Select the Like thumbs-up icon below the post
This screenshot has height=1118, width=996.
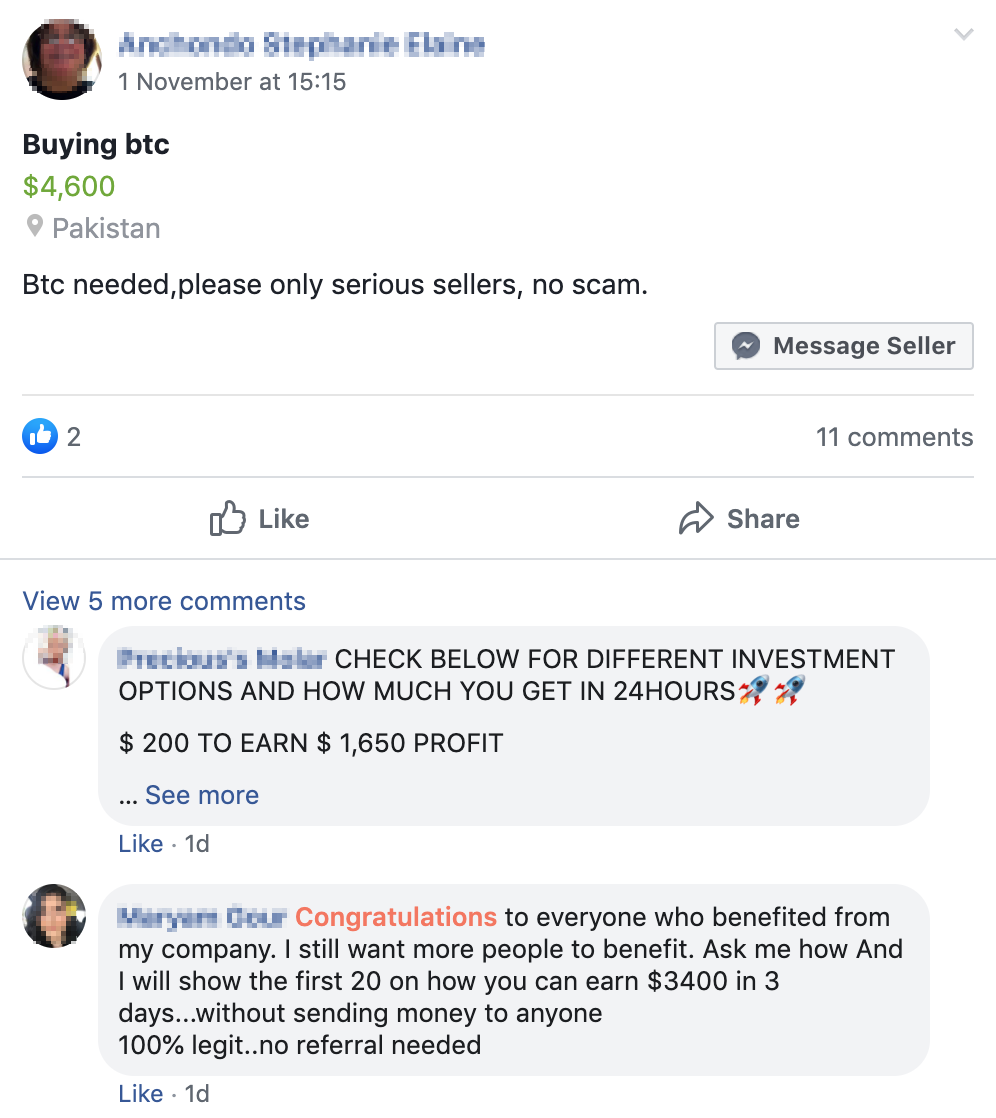228,518
